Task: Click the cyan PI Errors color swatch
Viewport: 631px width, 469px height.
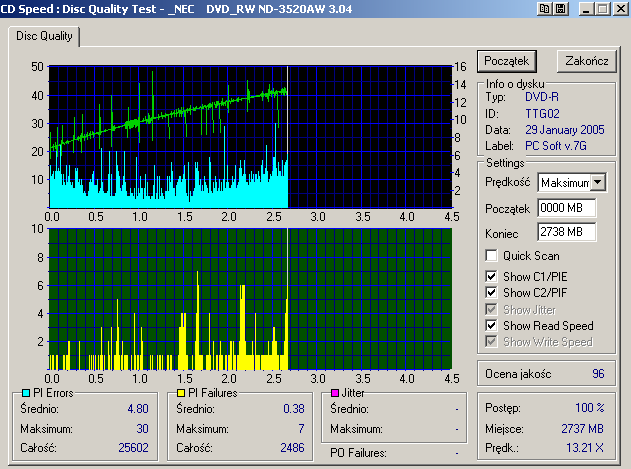Action: [x=26, y=393]
